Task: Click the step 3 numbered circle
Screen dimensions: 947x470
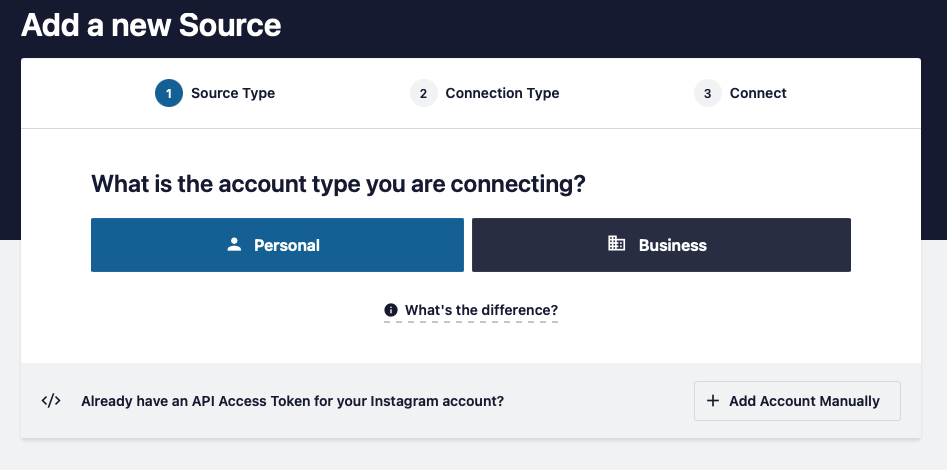Action: pos(707,93)
